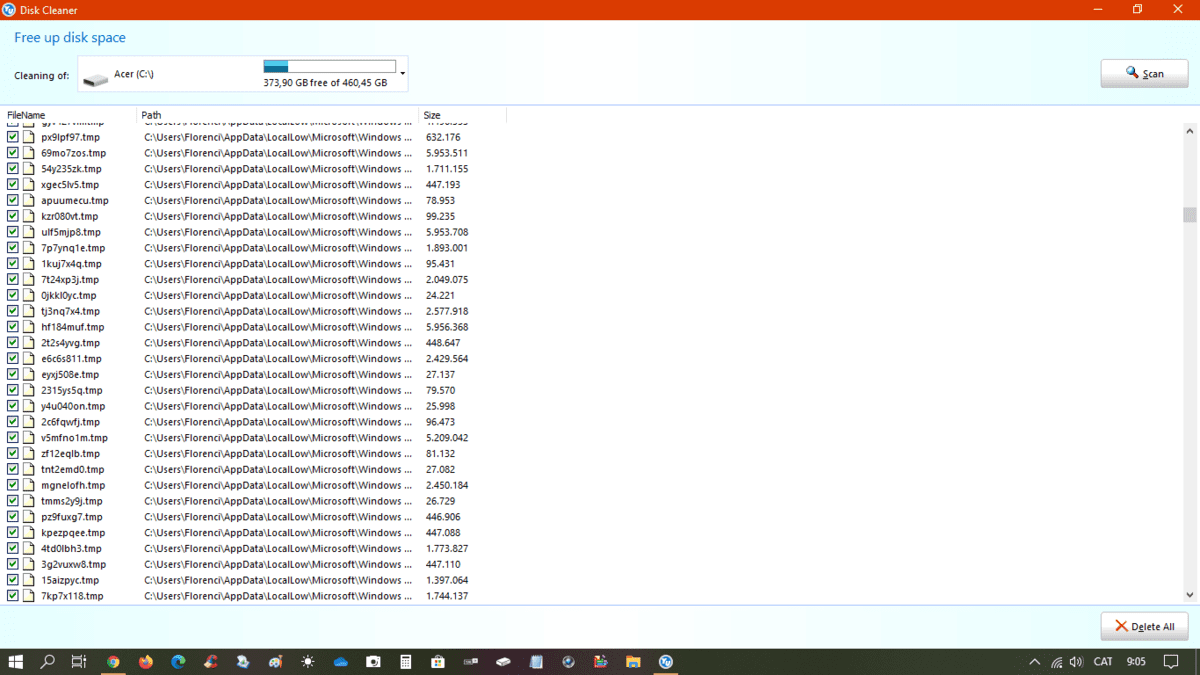1200x675 pixels.
Task: Click the Acer (C:) drive icon
Action: (x=95, y=78)
